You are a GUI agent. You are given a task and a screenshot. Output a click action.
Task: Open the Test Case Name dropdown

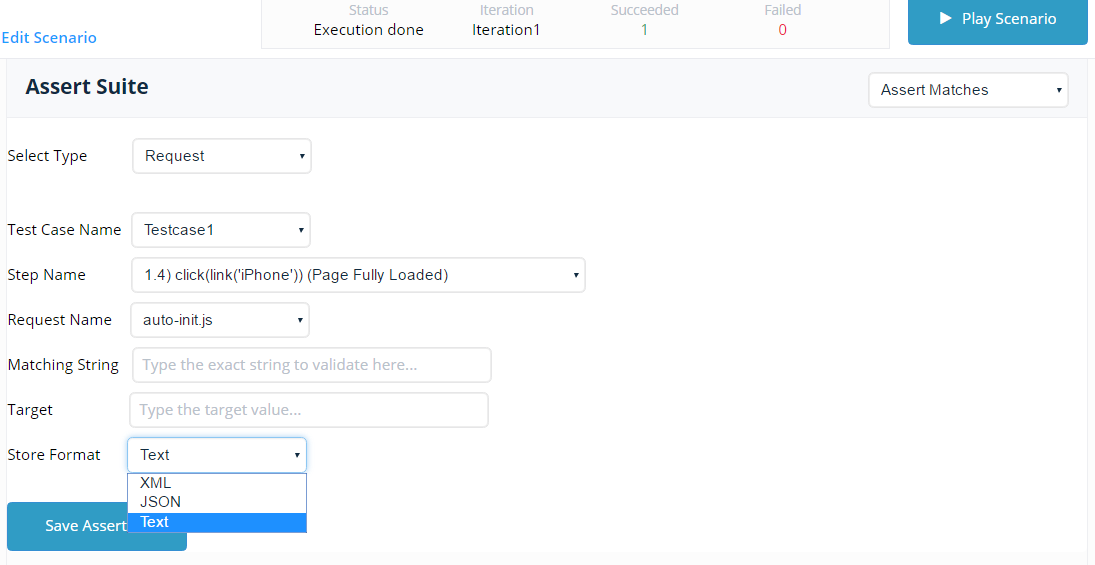pyautogui.click(x=221, y=230)
